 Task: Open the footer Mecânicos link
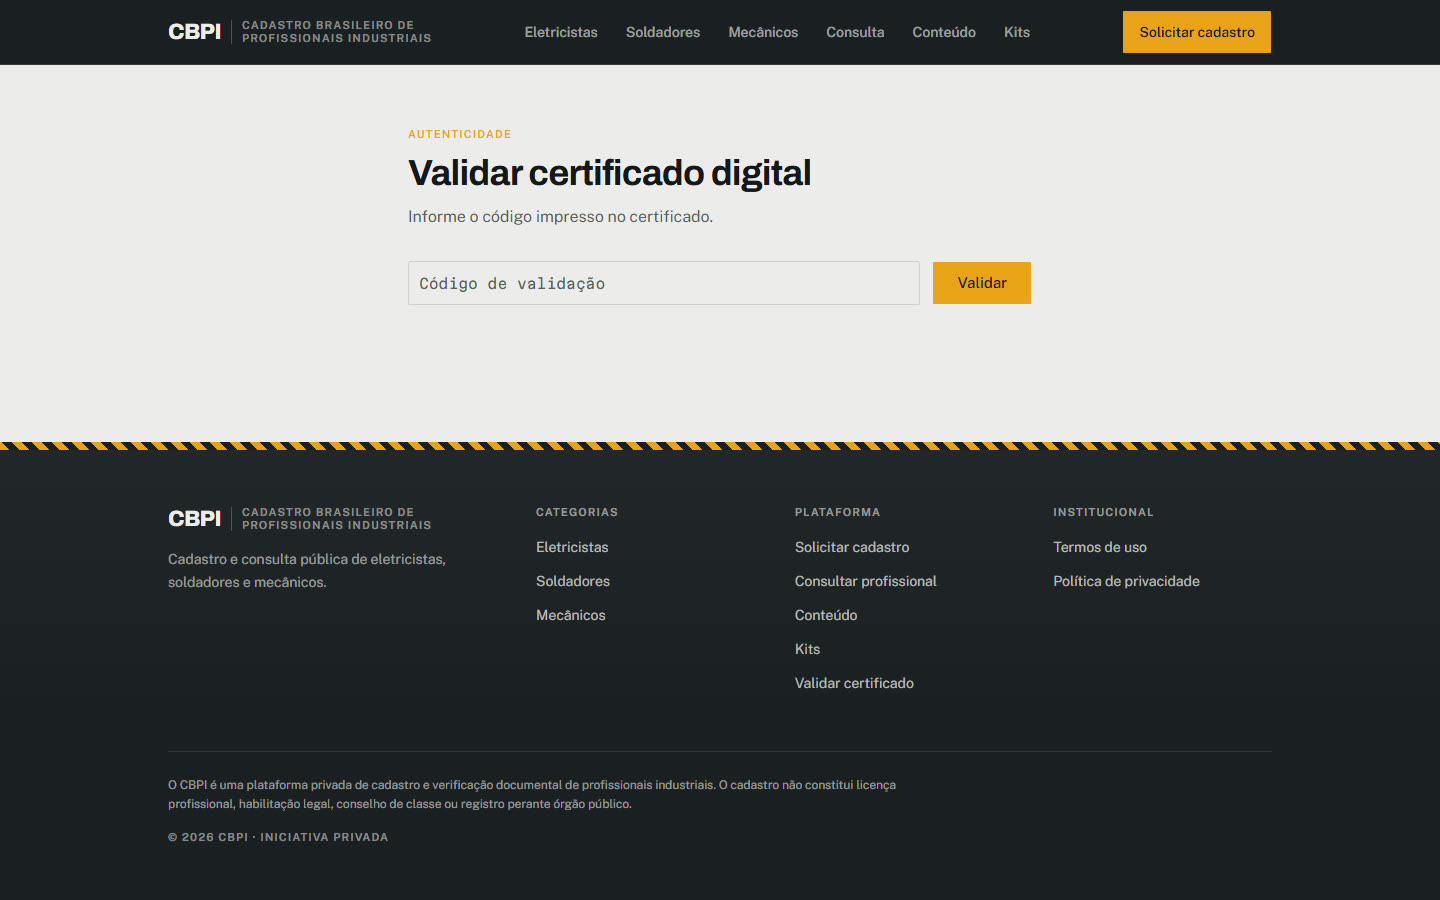coord(571,615)
